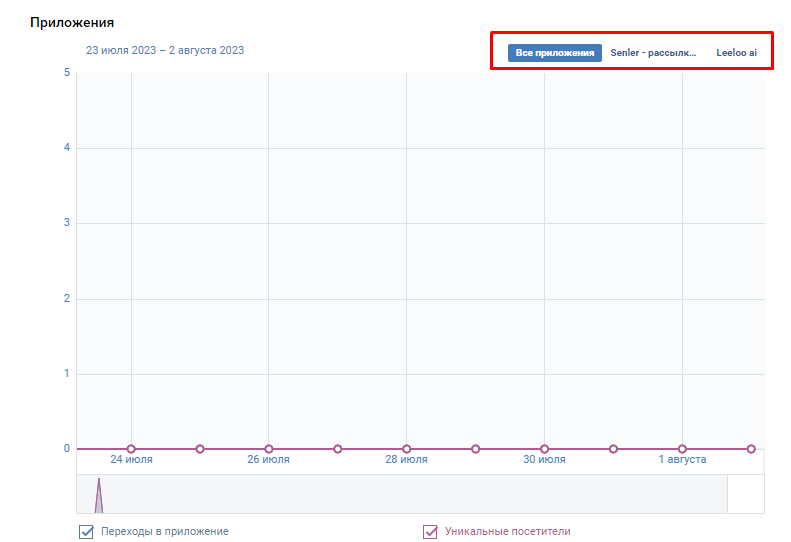Image resolution: width=791 pixels, height=542 pixels.
Task: Select the data point at 1 августа
Action: [682, 449]
